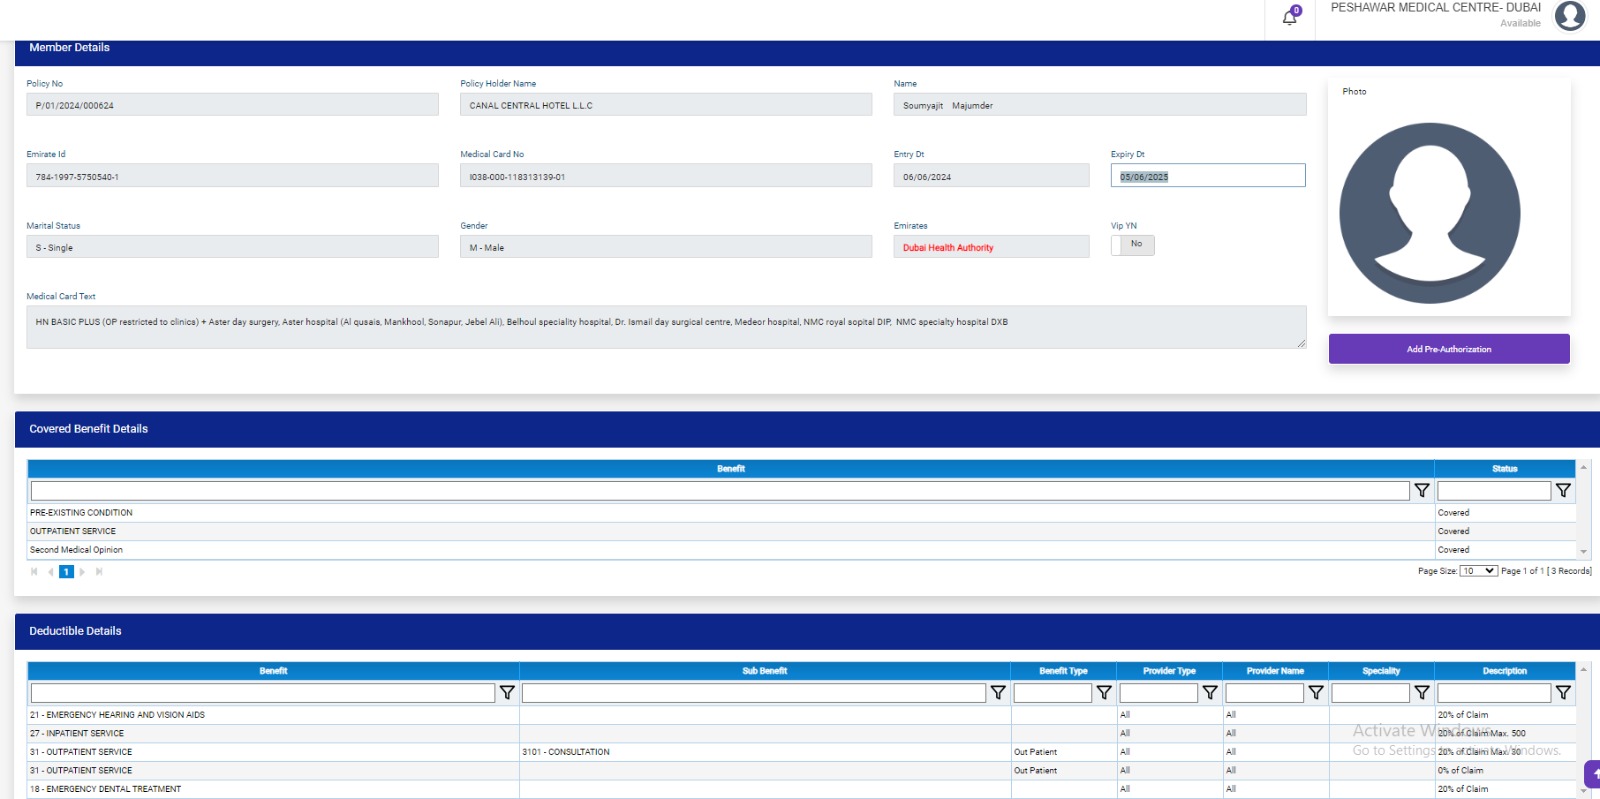Open the notification bell in header
The image size is (1600, 799).
click(1290, 17)
